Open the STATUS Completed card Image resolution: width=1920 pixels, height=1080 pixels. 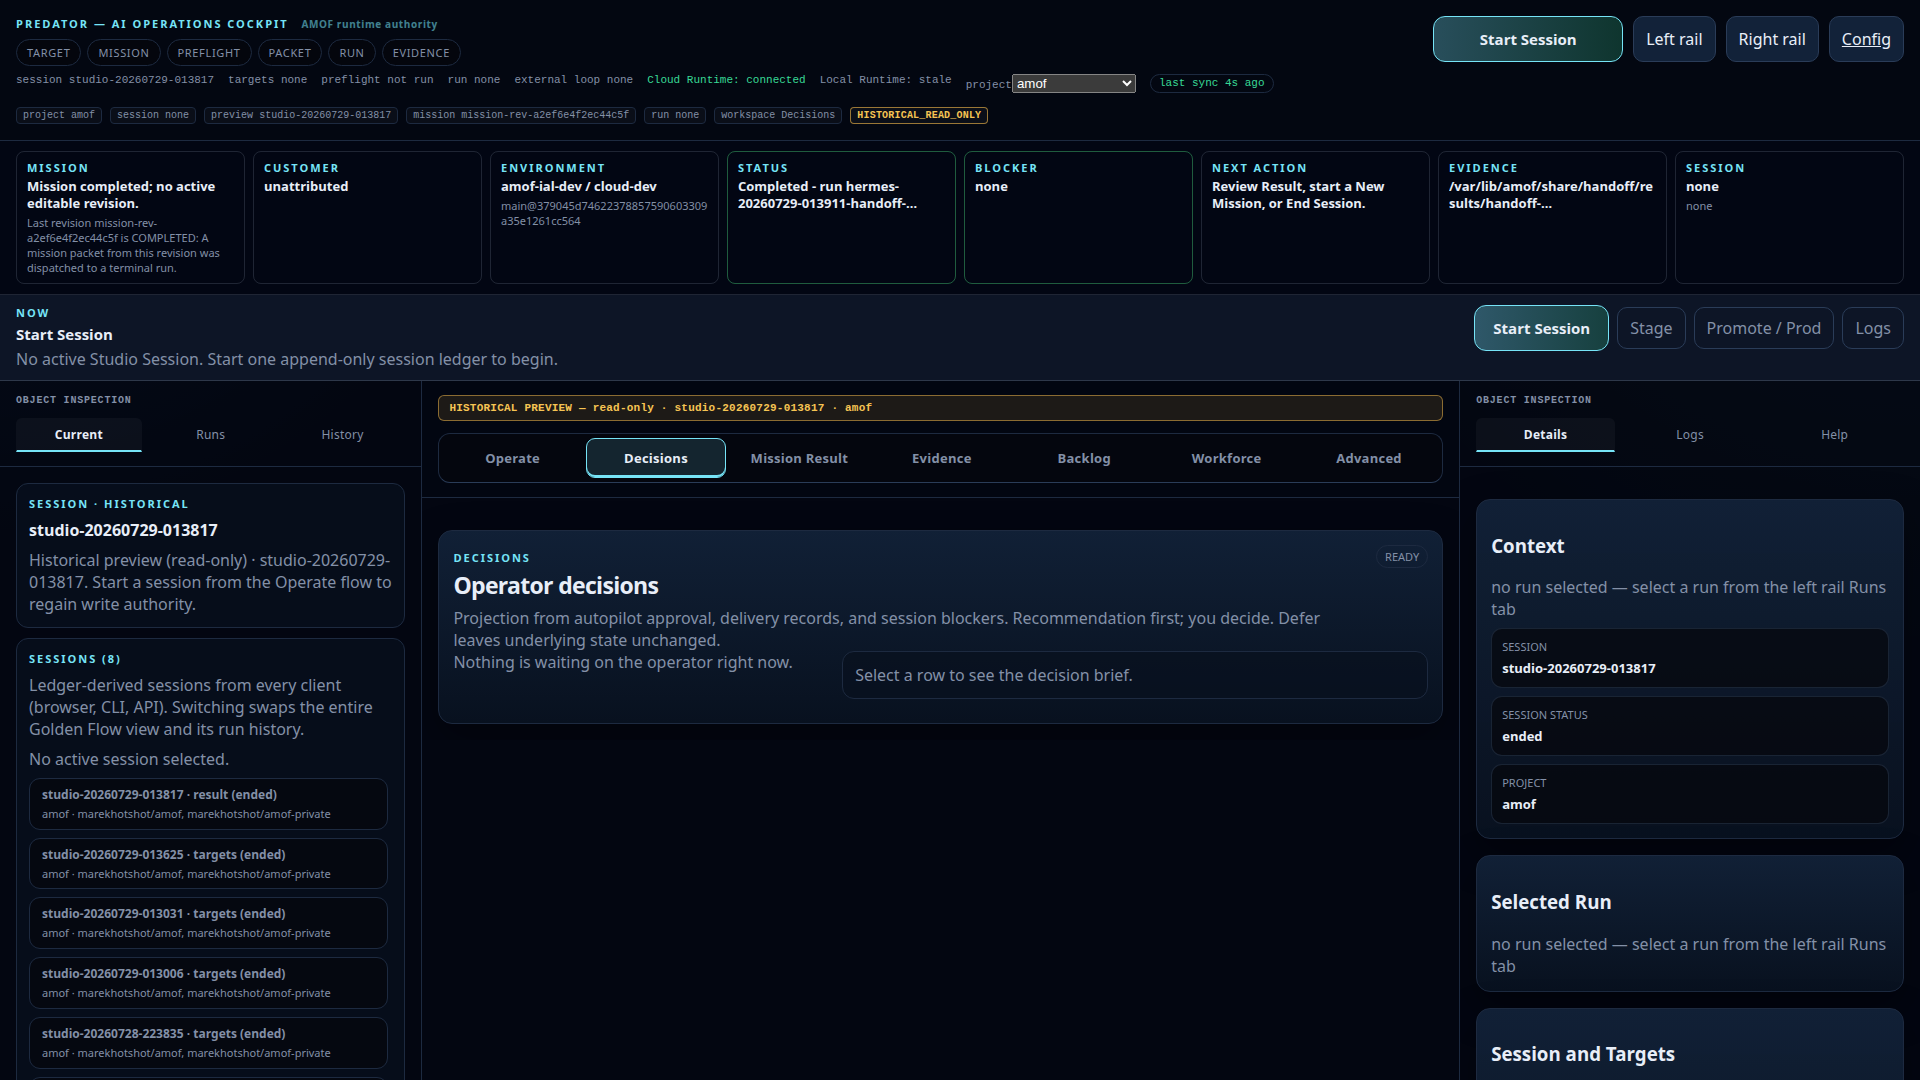(841, 217)
